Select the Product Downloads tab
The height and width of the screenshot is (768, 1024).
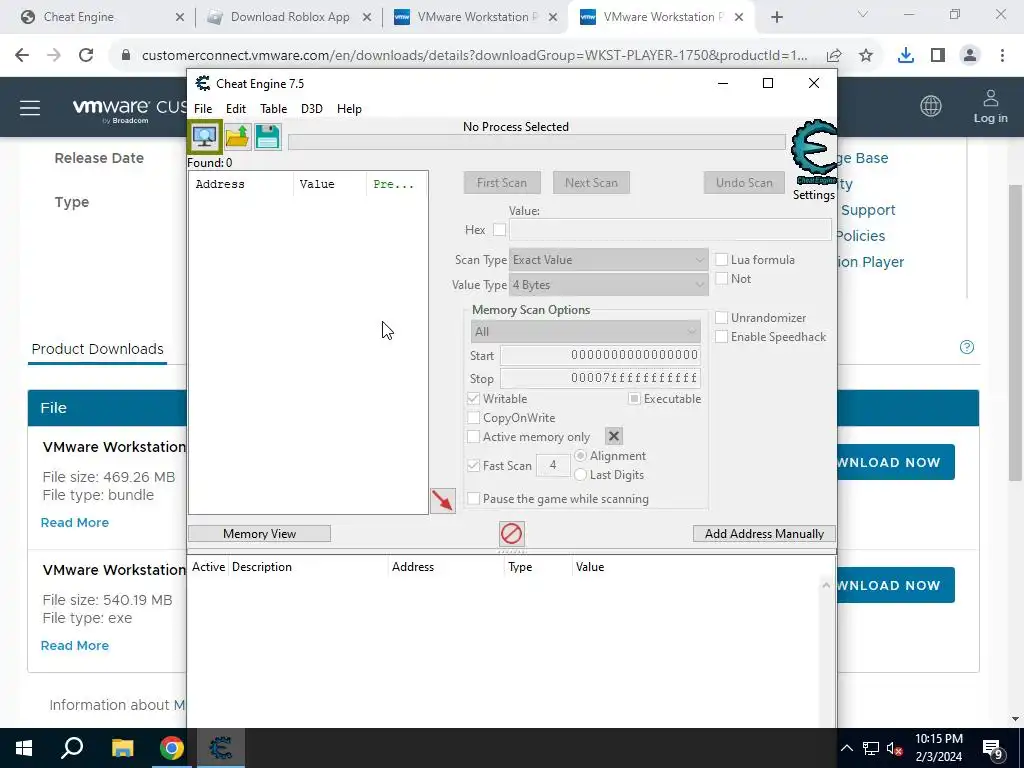(x=97, y=349)
